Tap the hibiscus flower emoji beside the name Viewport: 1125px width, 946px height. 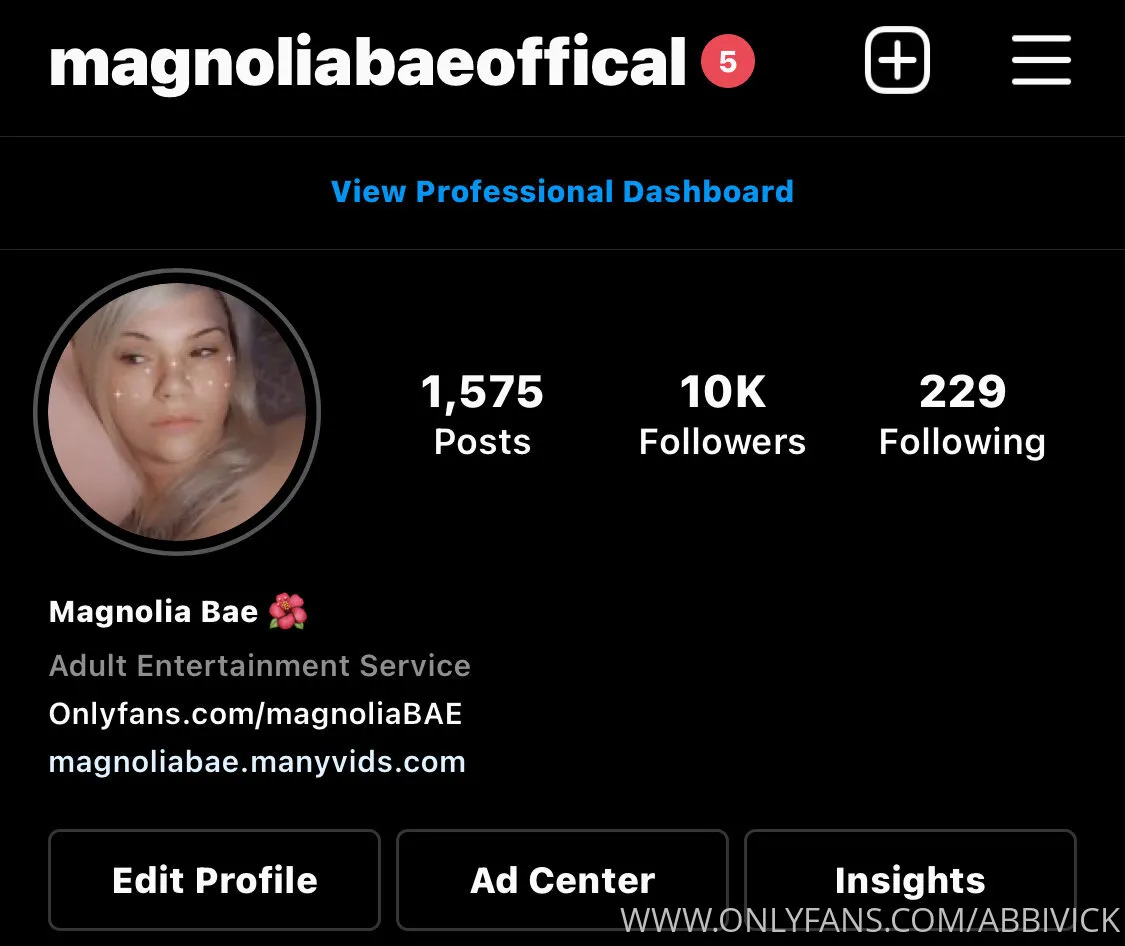(x=288, y=611)
